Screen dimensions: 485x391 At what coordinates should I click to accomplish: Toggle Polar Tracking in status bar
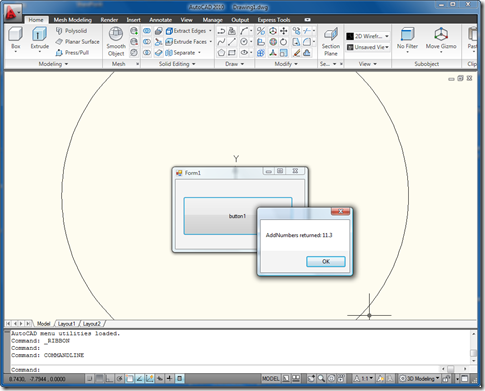120,378
